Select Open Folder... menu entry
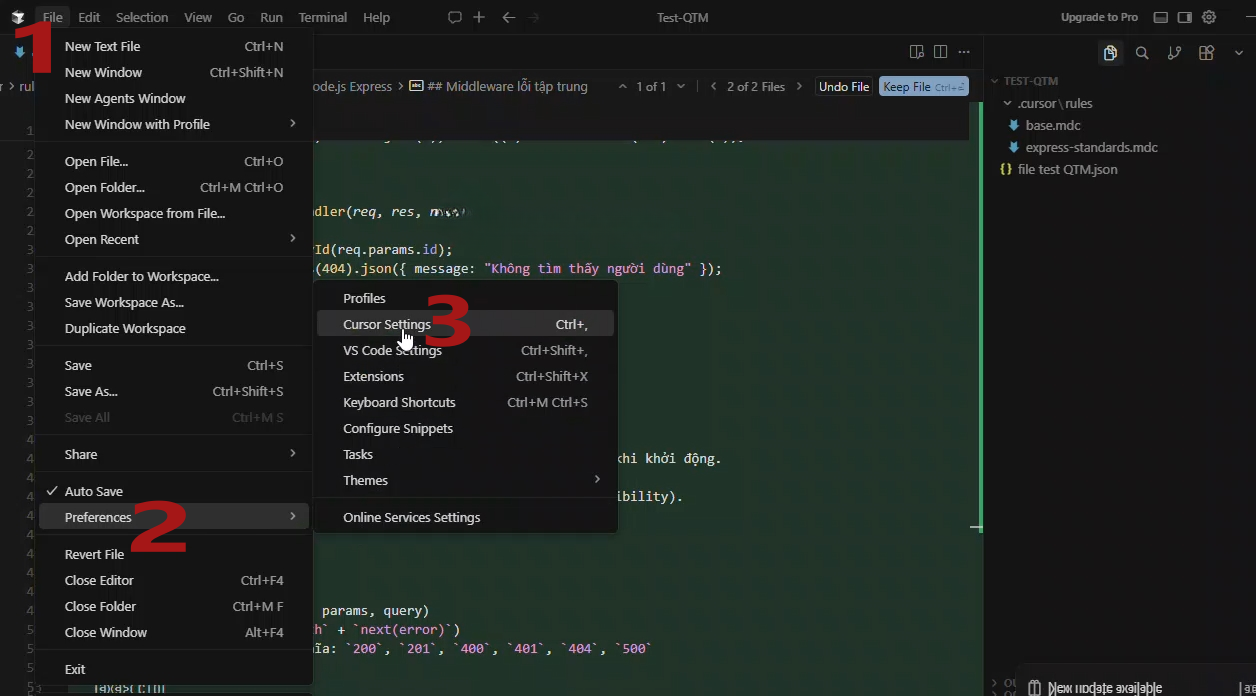 174,187
